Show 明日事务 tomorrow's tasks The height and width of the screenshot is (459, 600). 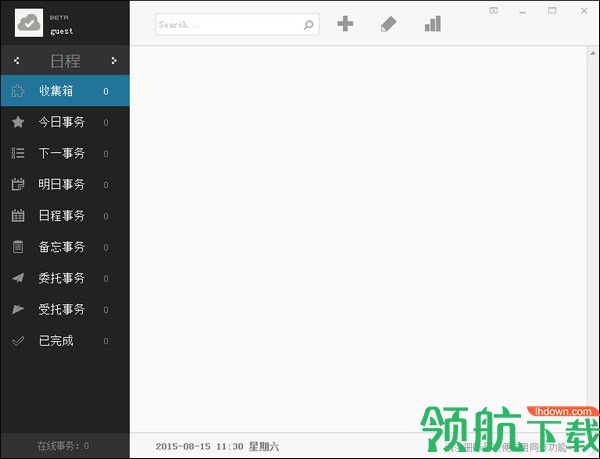point(65,184)
